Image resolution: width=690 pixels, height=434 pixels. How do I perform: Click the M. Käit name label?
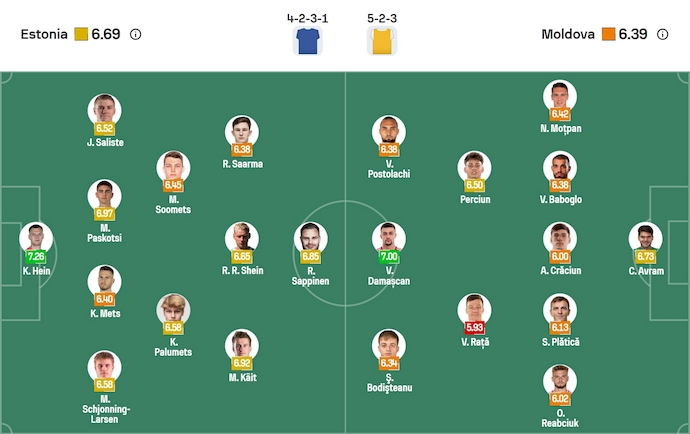pos(241,377)
